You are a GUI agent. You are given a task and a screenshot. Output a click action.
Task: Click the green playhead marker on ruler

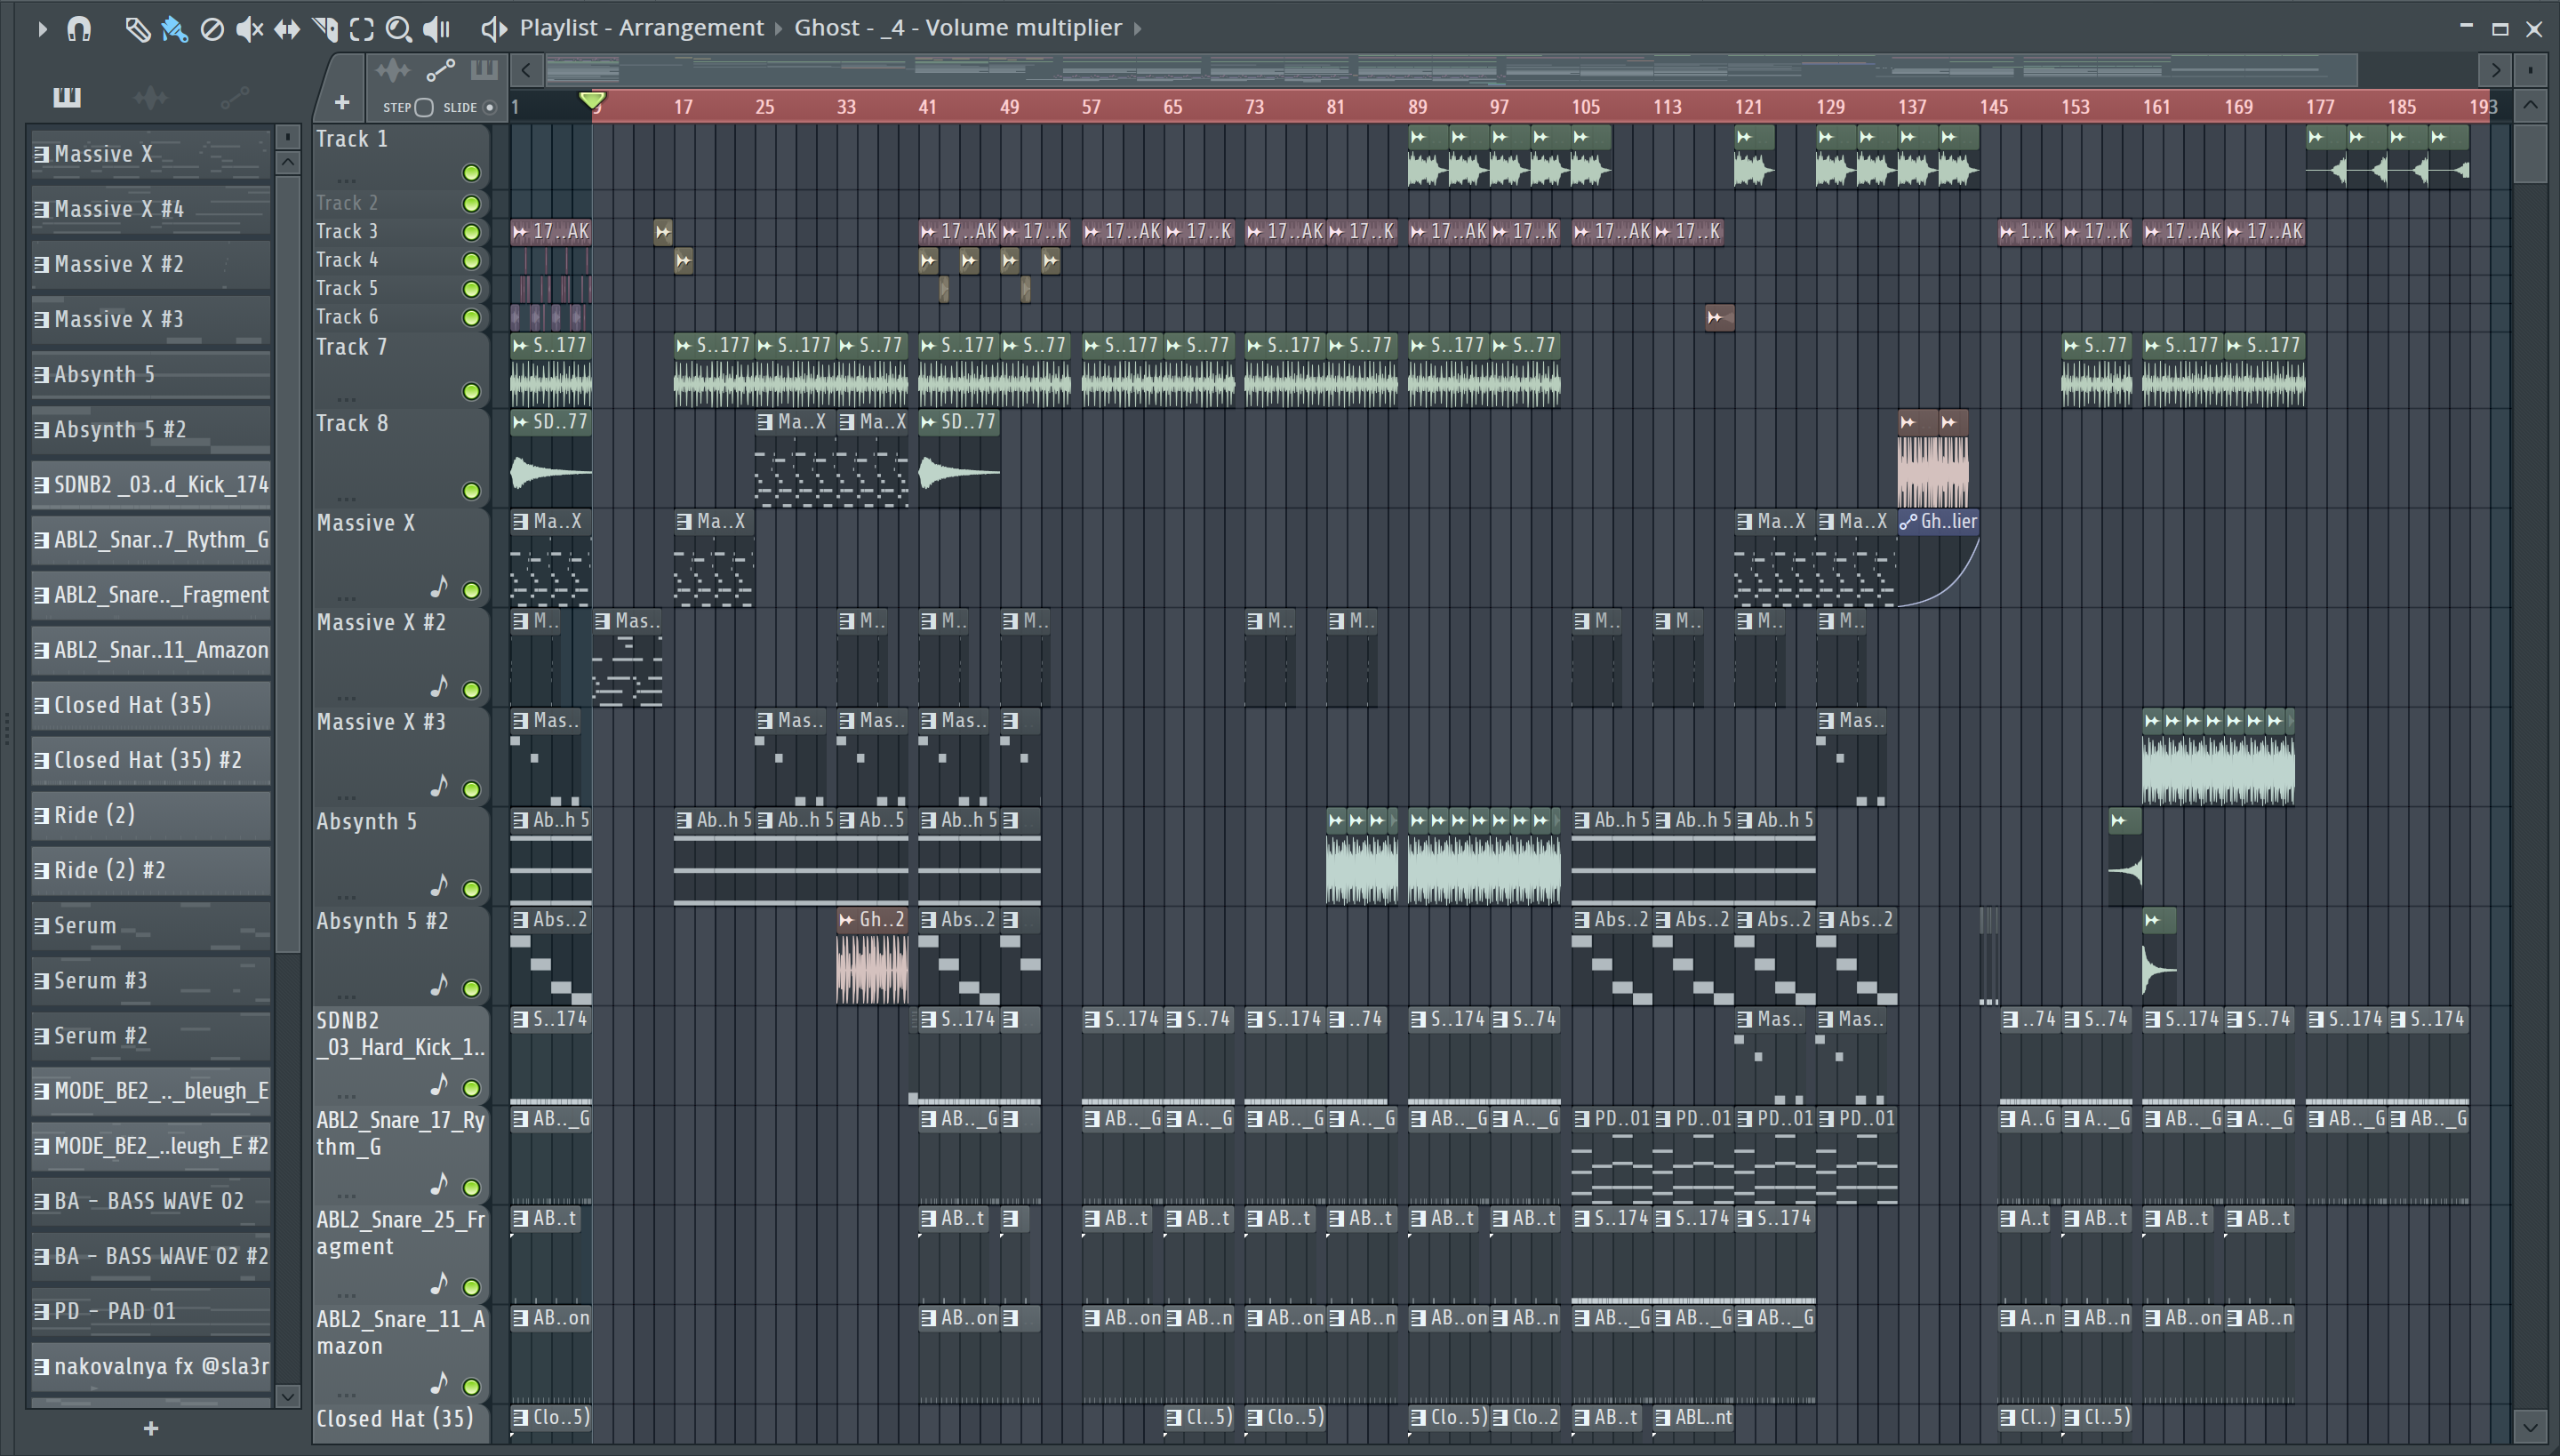tap(592, 101)
